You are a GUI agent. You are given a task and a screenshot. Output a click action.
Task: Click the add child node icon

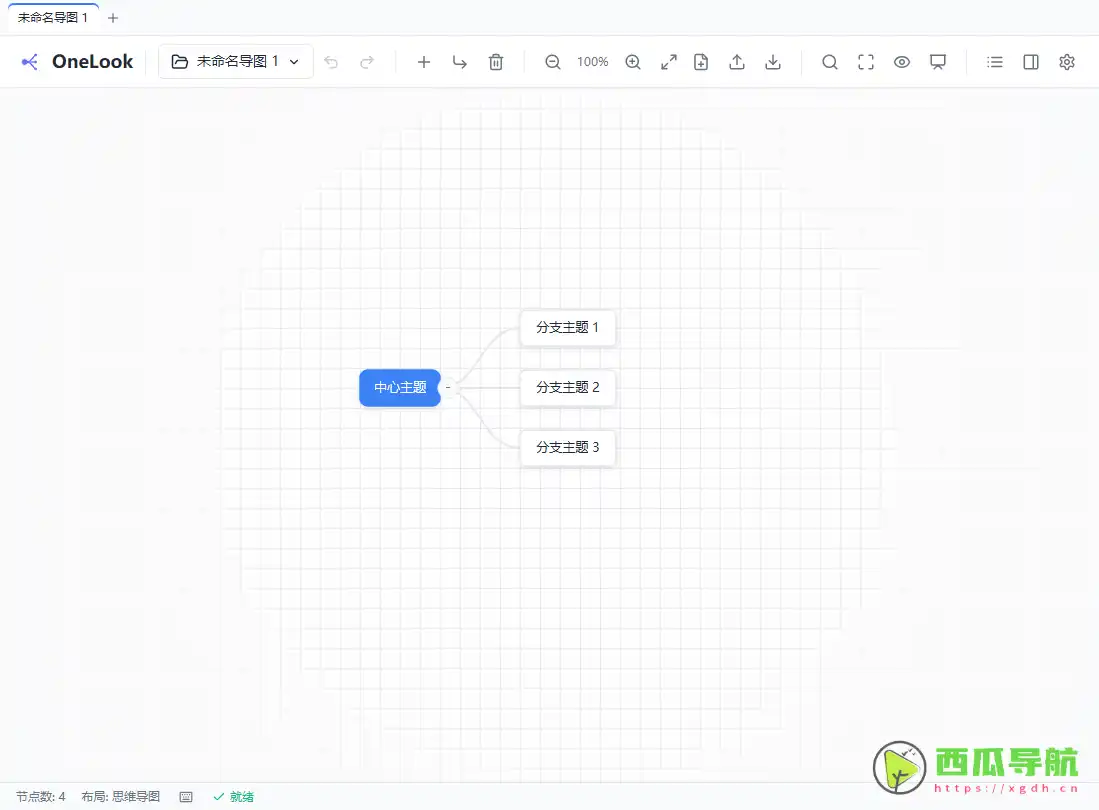(x=459, y=61)
